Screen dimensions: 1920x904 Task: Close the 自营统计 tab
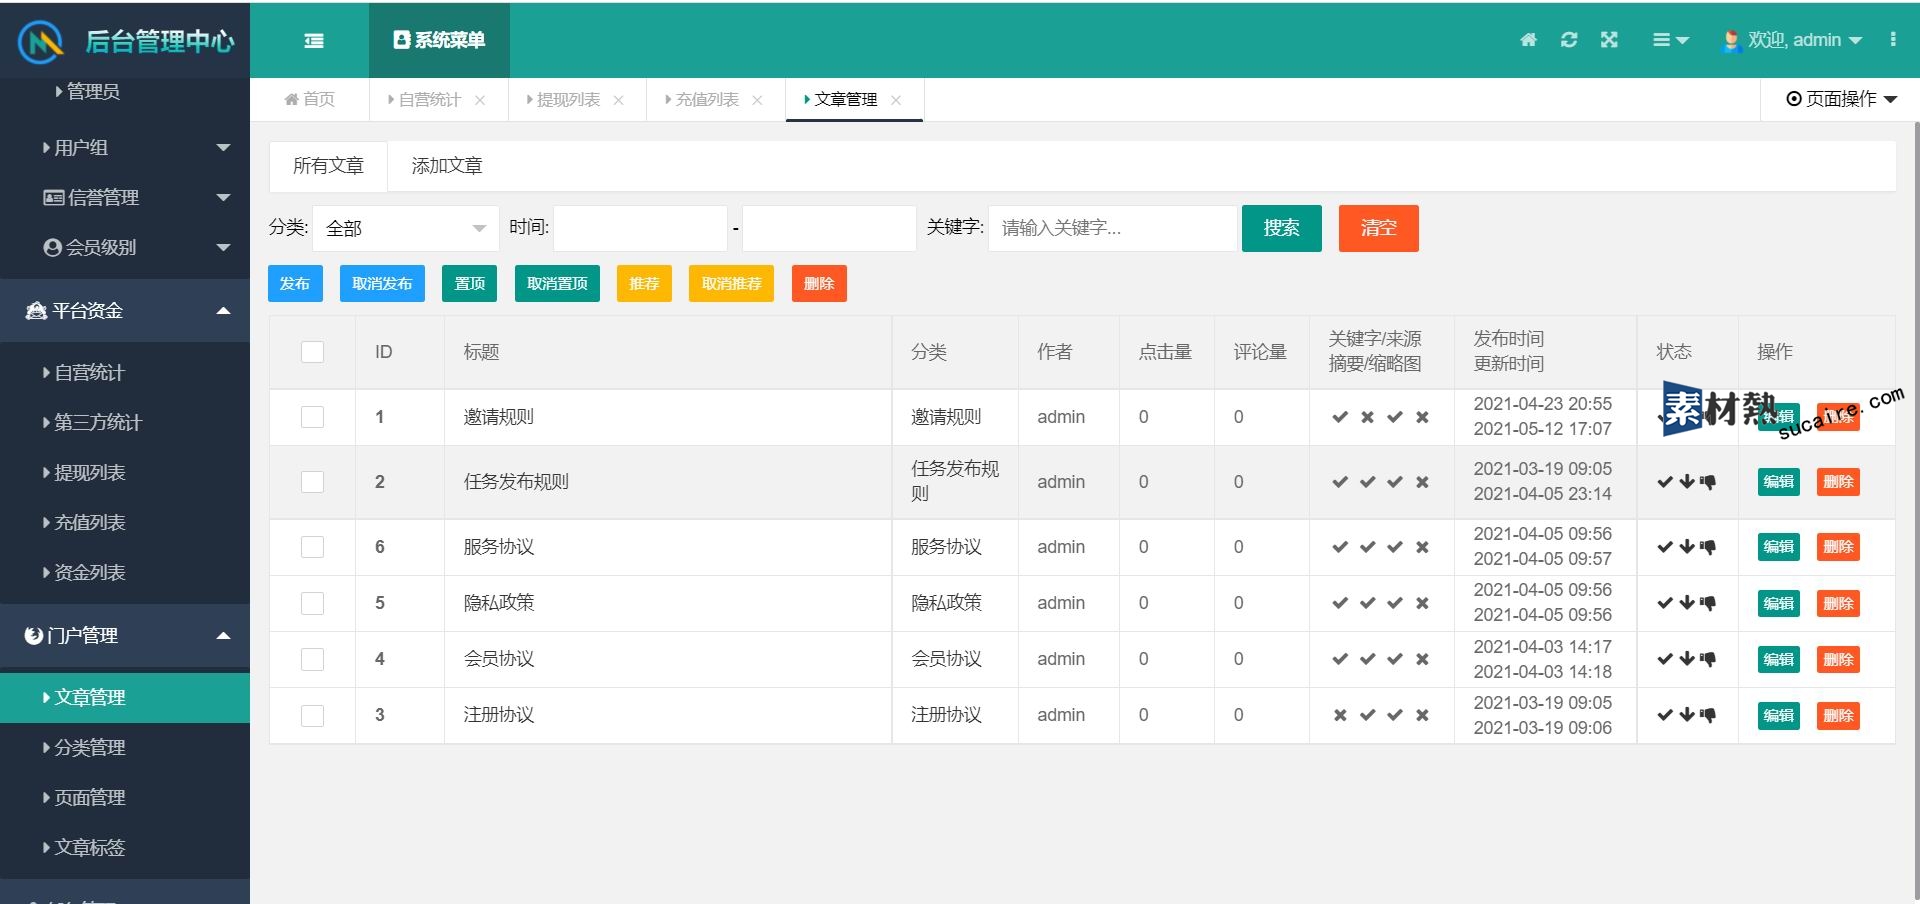tap(480, 100)
